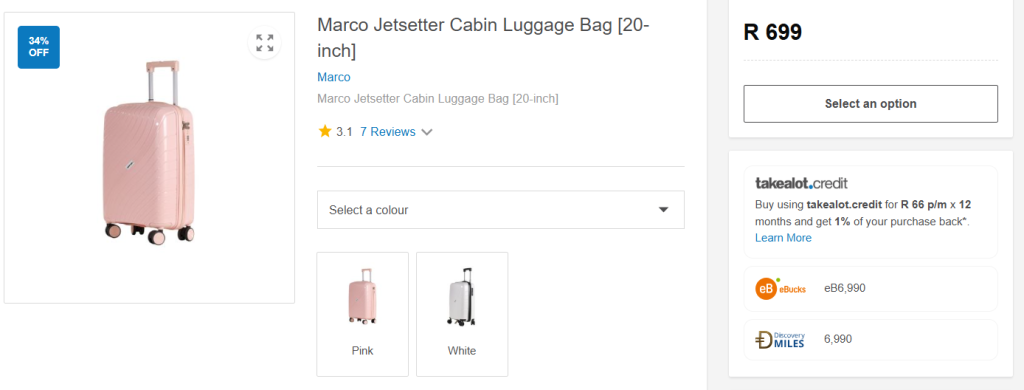The height and width of the screenshot is (390, 1024).
Task: Click the eBucks logo icon
Action: [x=780, y=288]
